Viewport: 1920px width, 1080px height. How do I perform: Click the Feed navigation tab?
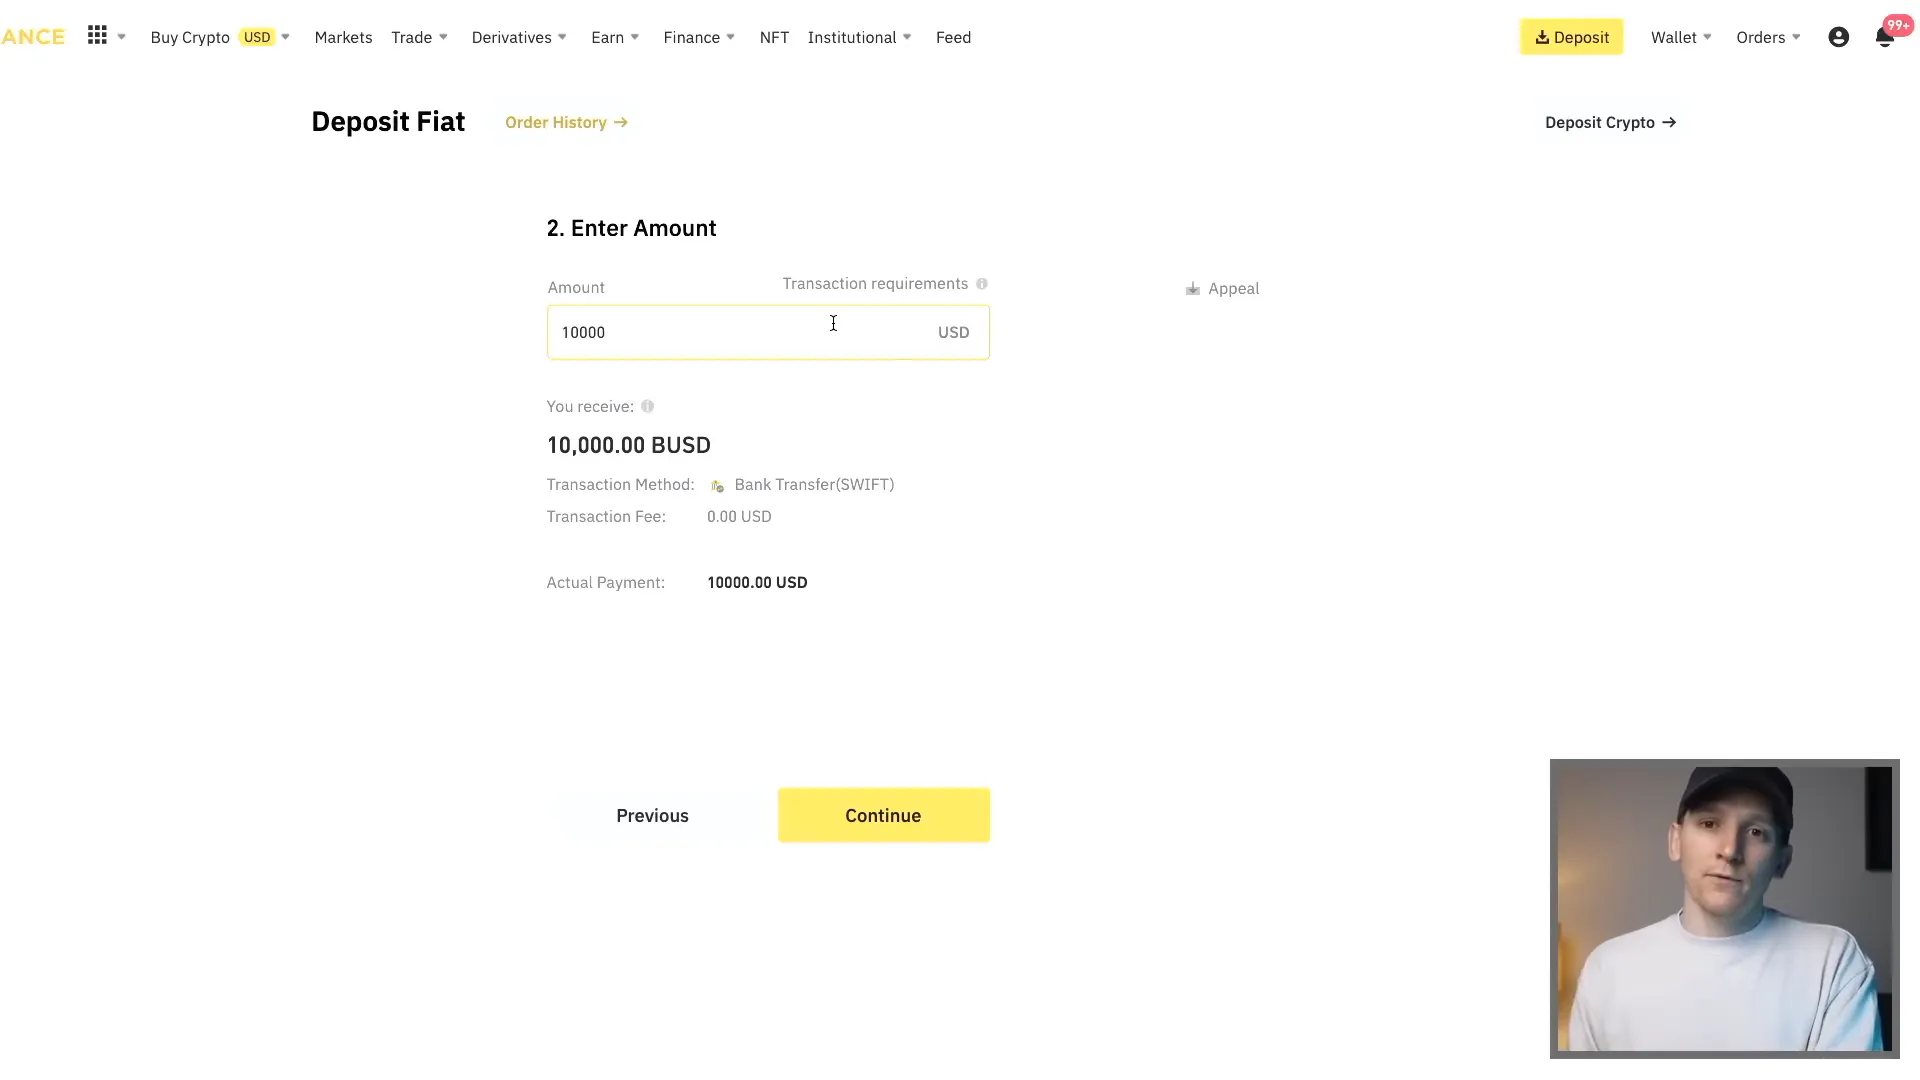click(952, 37)
